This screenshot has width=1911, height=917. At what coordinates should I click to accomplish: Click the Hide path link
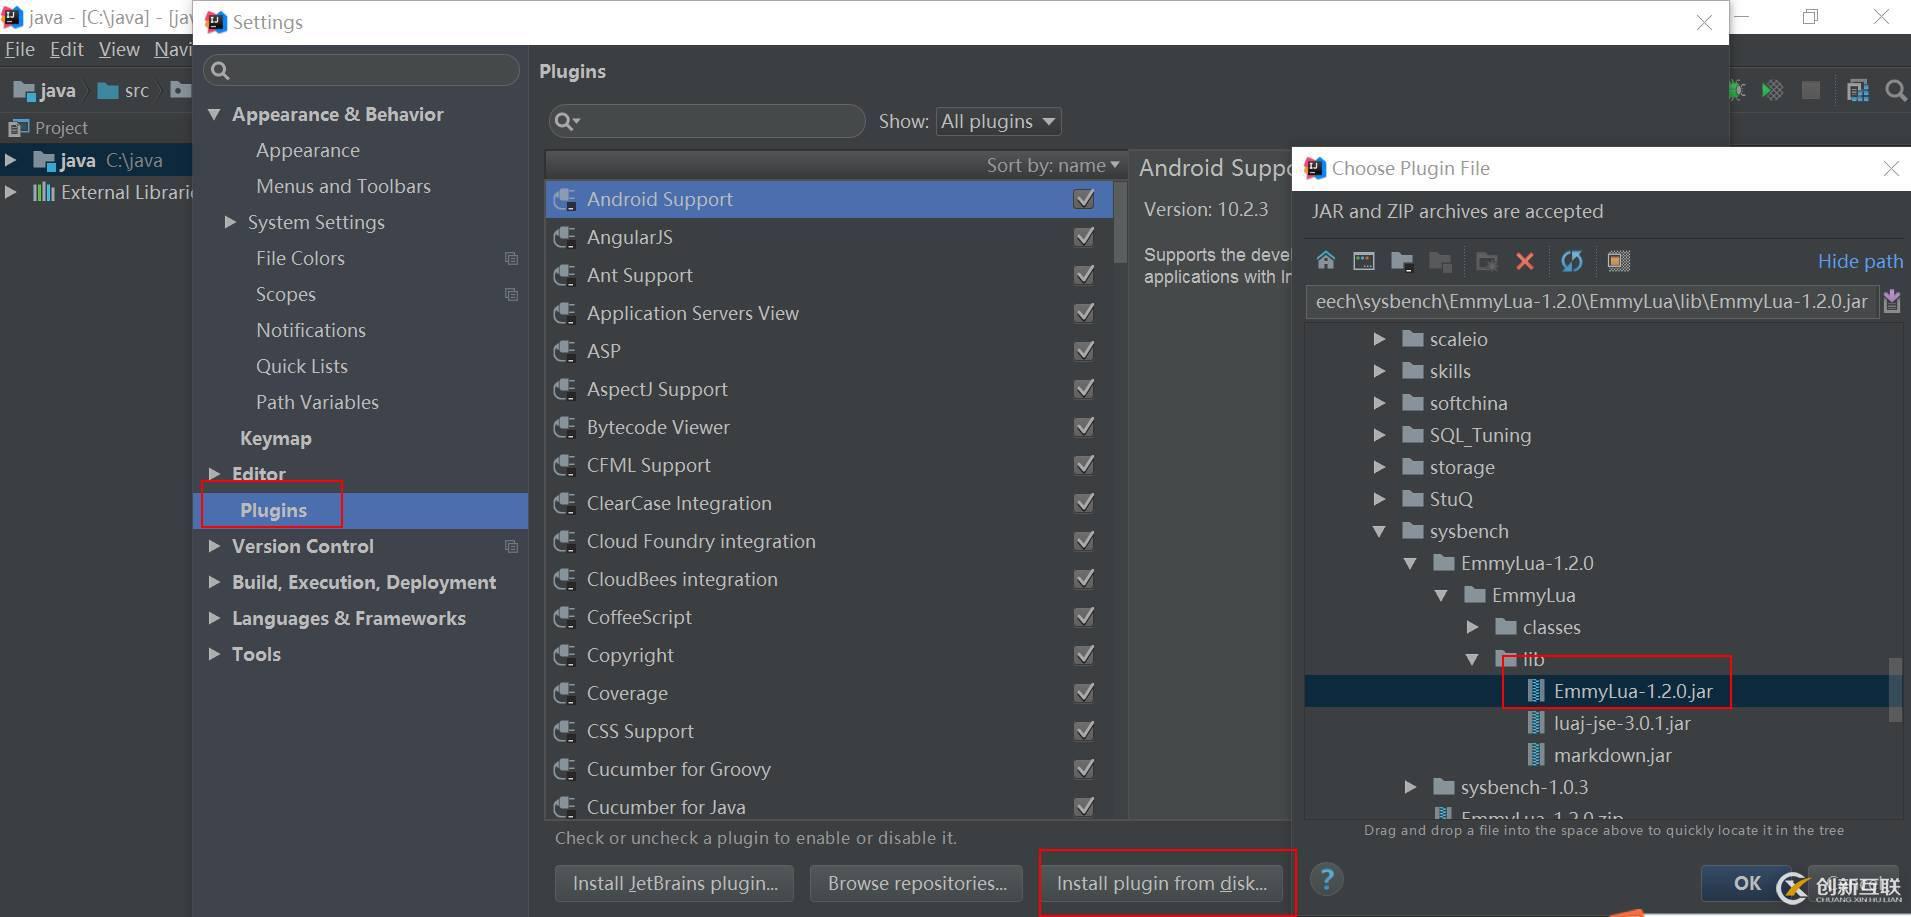[1859, 261]
